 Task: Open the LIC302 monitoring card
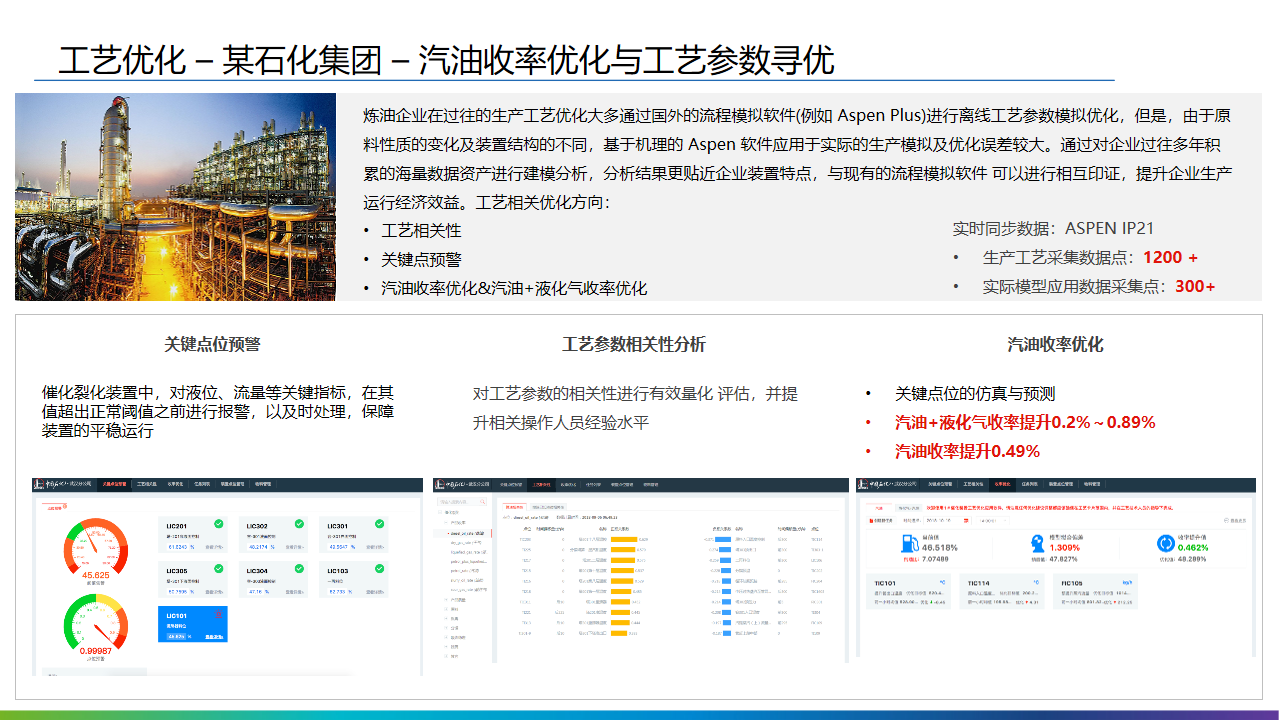click(x=273, y=535)
